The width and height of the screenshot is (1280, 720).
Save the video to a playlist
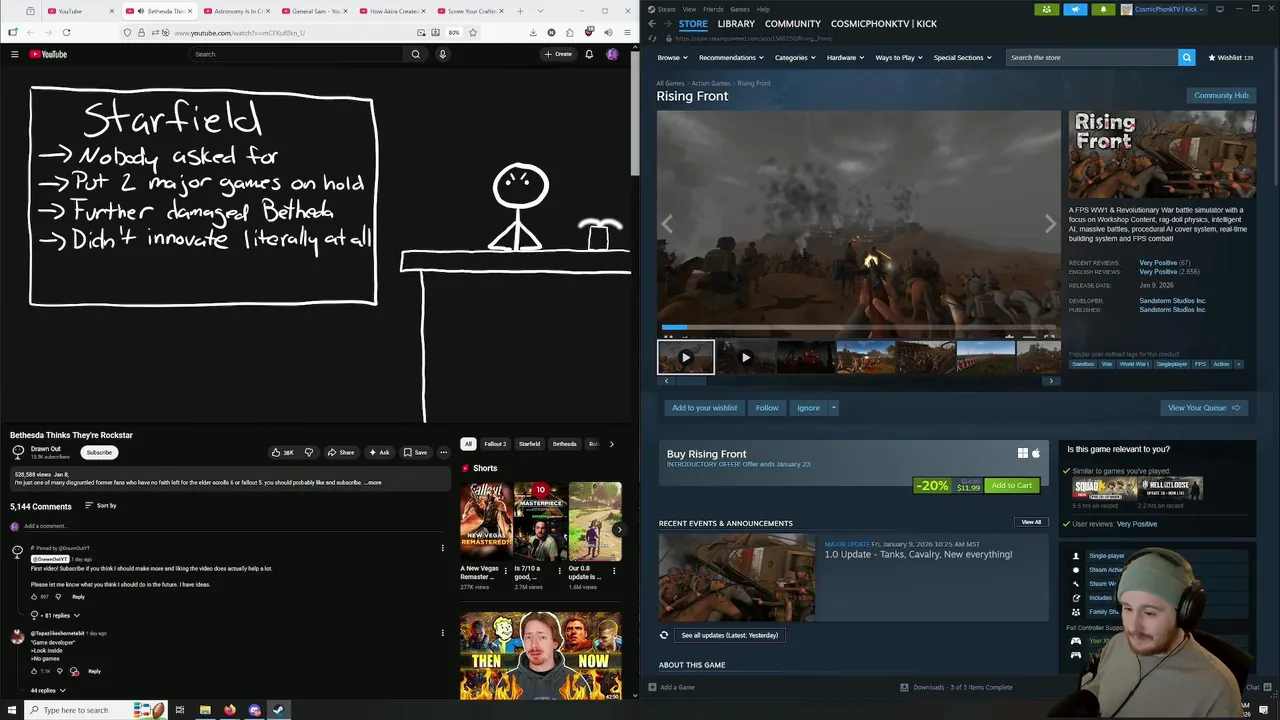tap(415, 452)
